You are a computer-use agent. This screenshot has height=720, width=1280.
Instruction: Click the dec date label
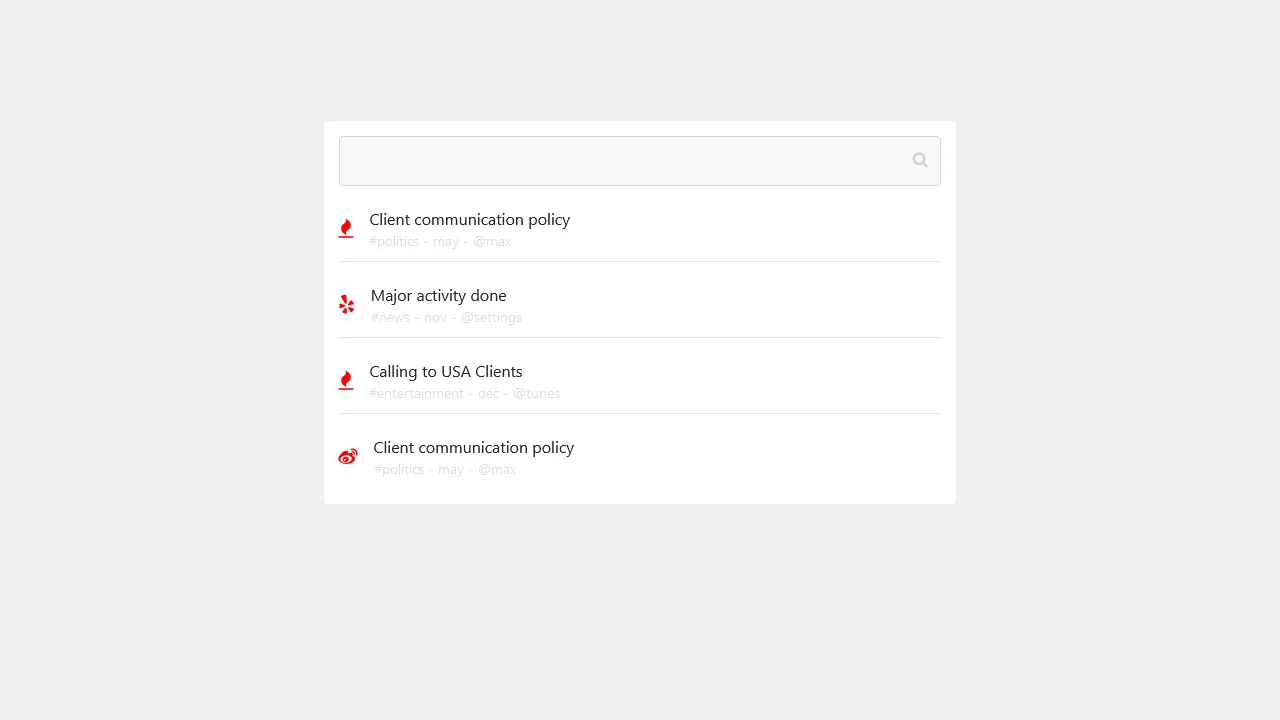coord(488,393)
